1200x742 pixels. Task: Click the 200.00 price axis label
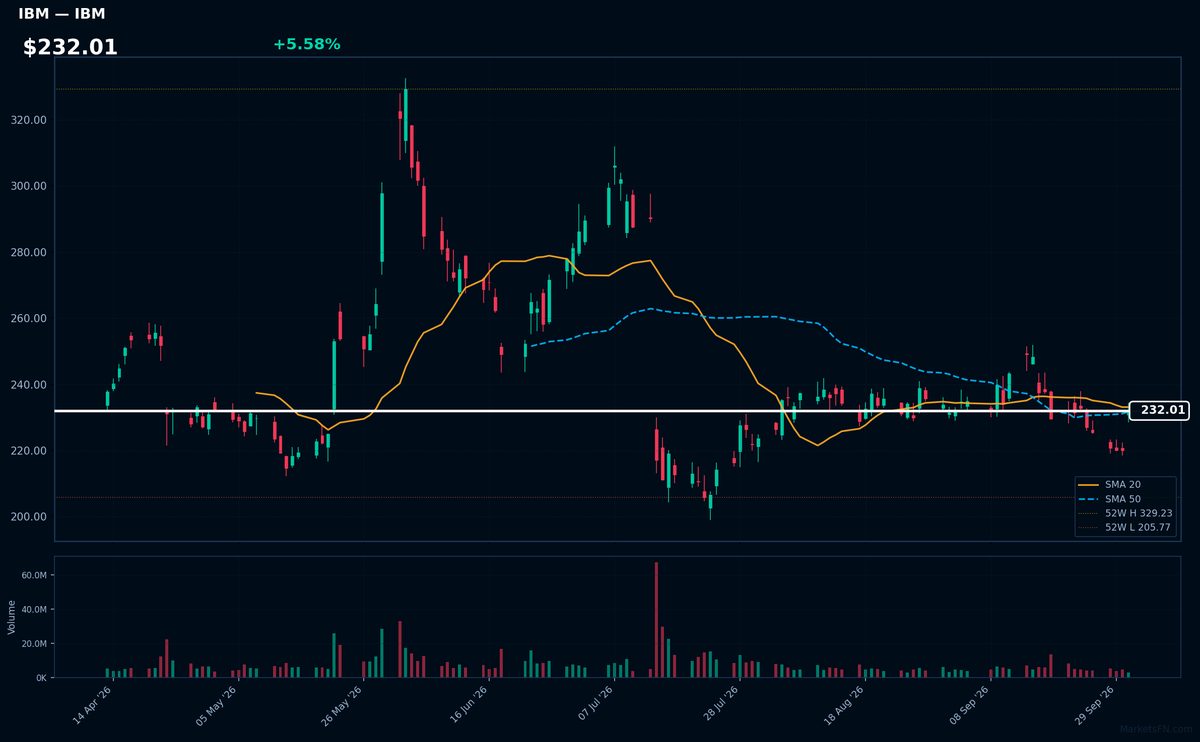pyautogui.click(x=28, y=517)
